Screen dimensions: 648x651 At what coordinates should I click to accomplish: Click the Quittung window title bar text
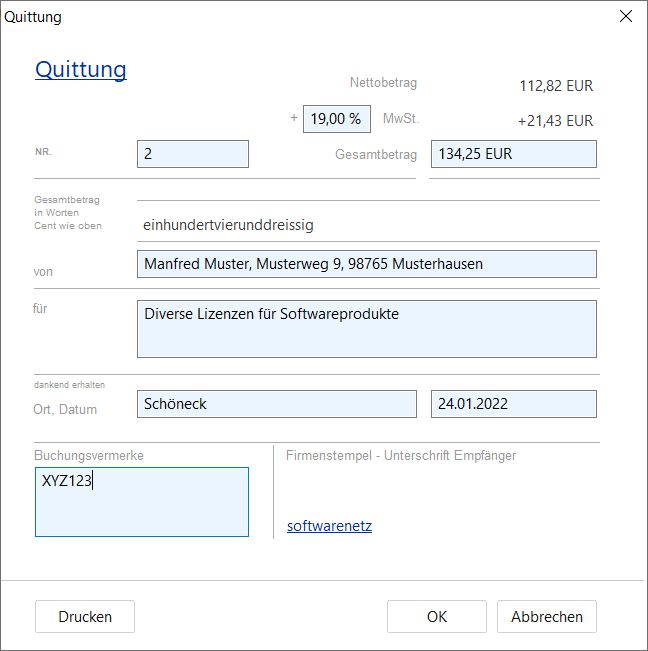coord(33,16)
